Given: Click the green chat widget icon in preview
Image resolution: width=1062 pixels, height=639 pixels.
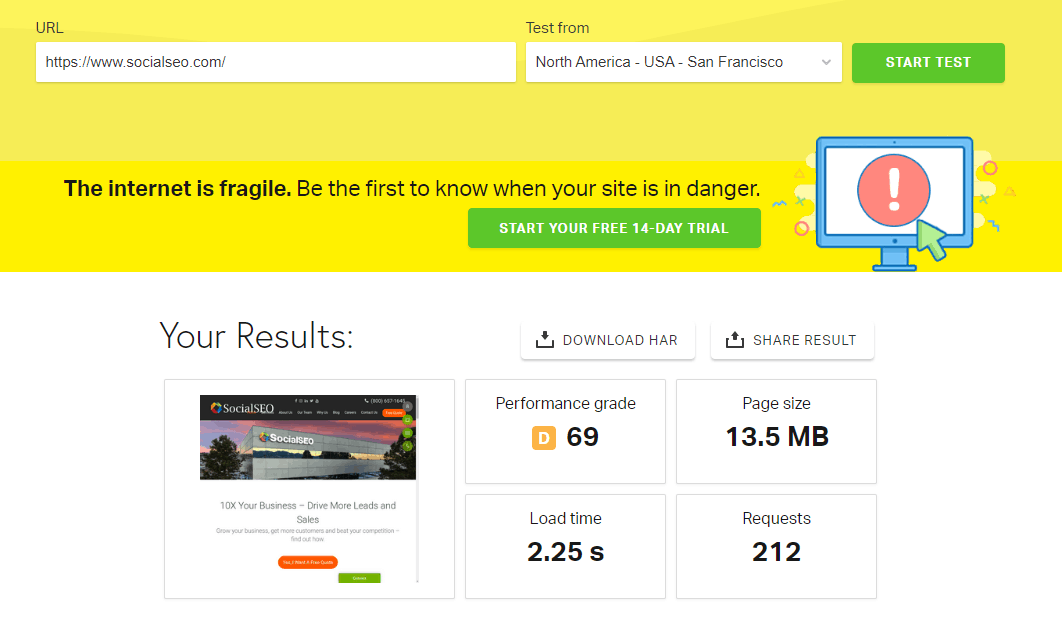Looking at the screenshot, I should point(407,432).
